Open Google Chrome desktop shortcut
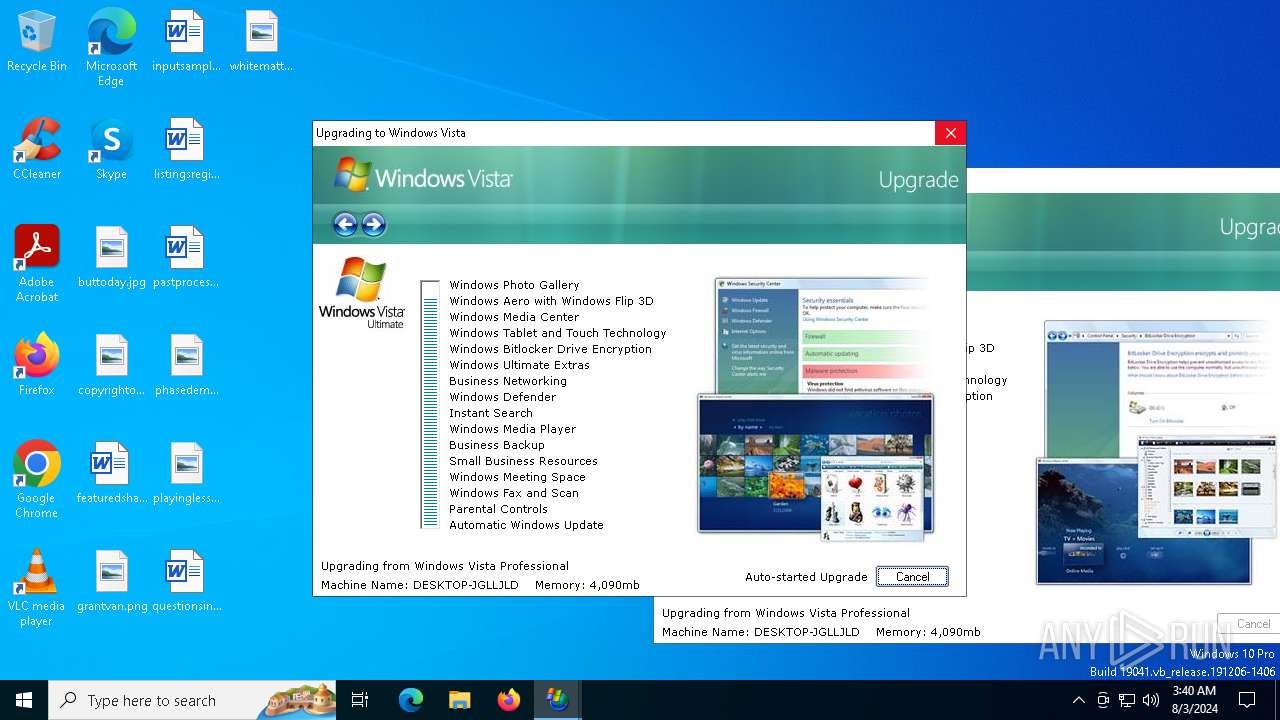Image resolution: width=1280 pixels, height=720 pixels. (x=37, y=480)
